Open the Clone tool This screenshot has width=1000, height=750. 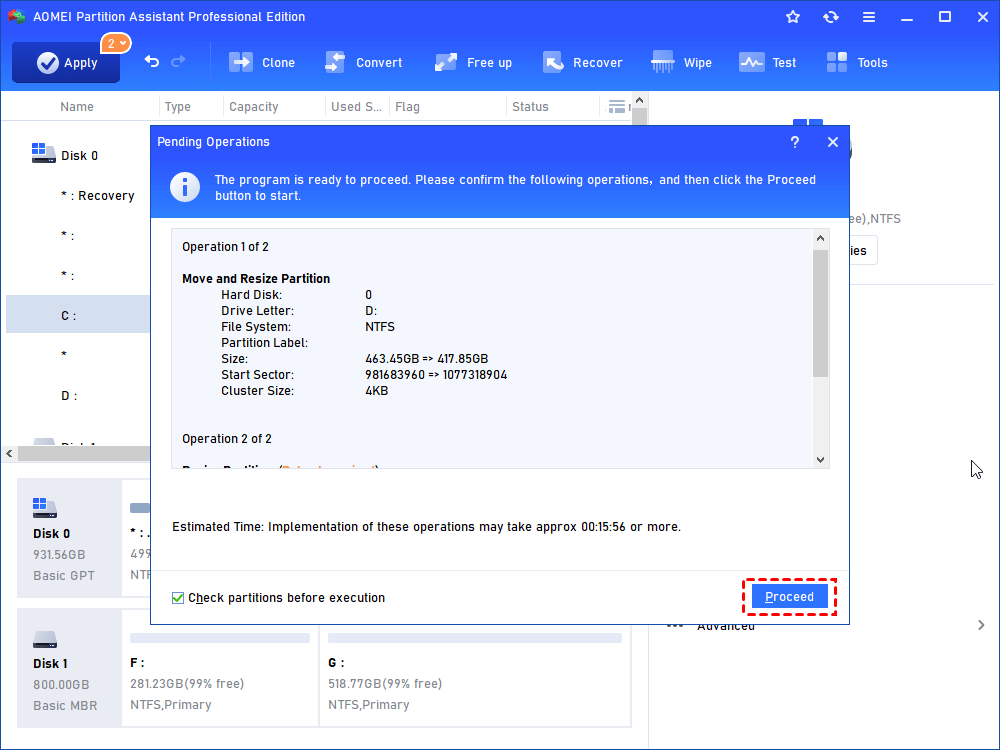point(262,62)
